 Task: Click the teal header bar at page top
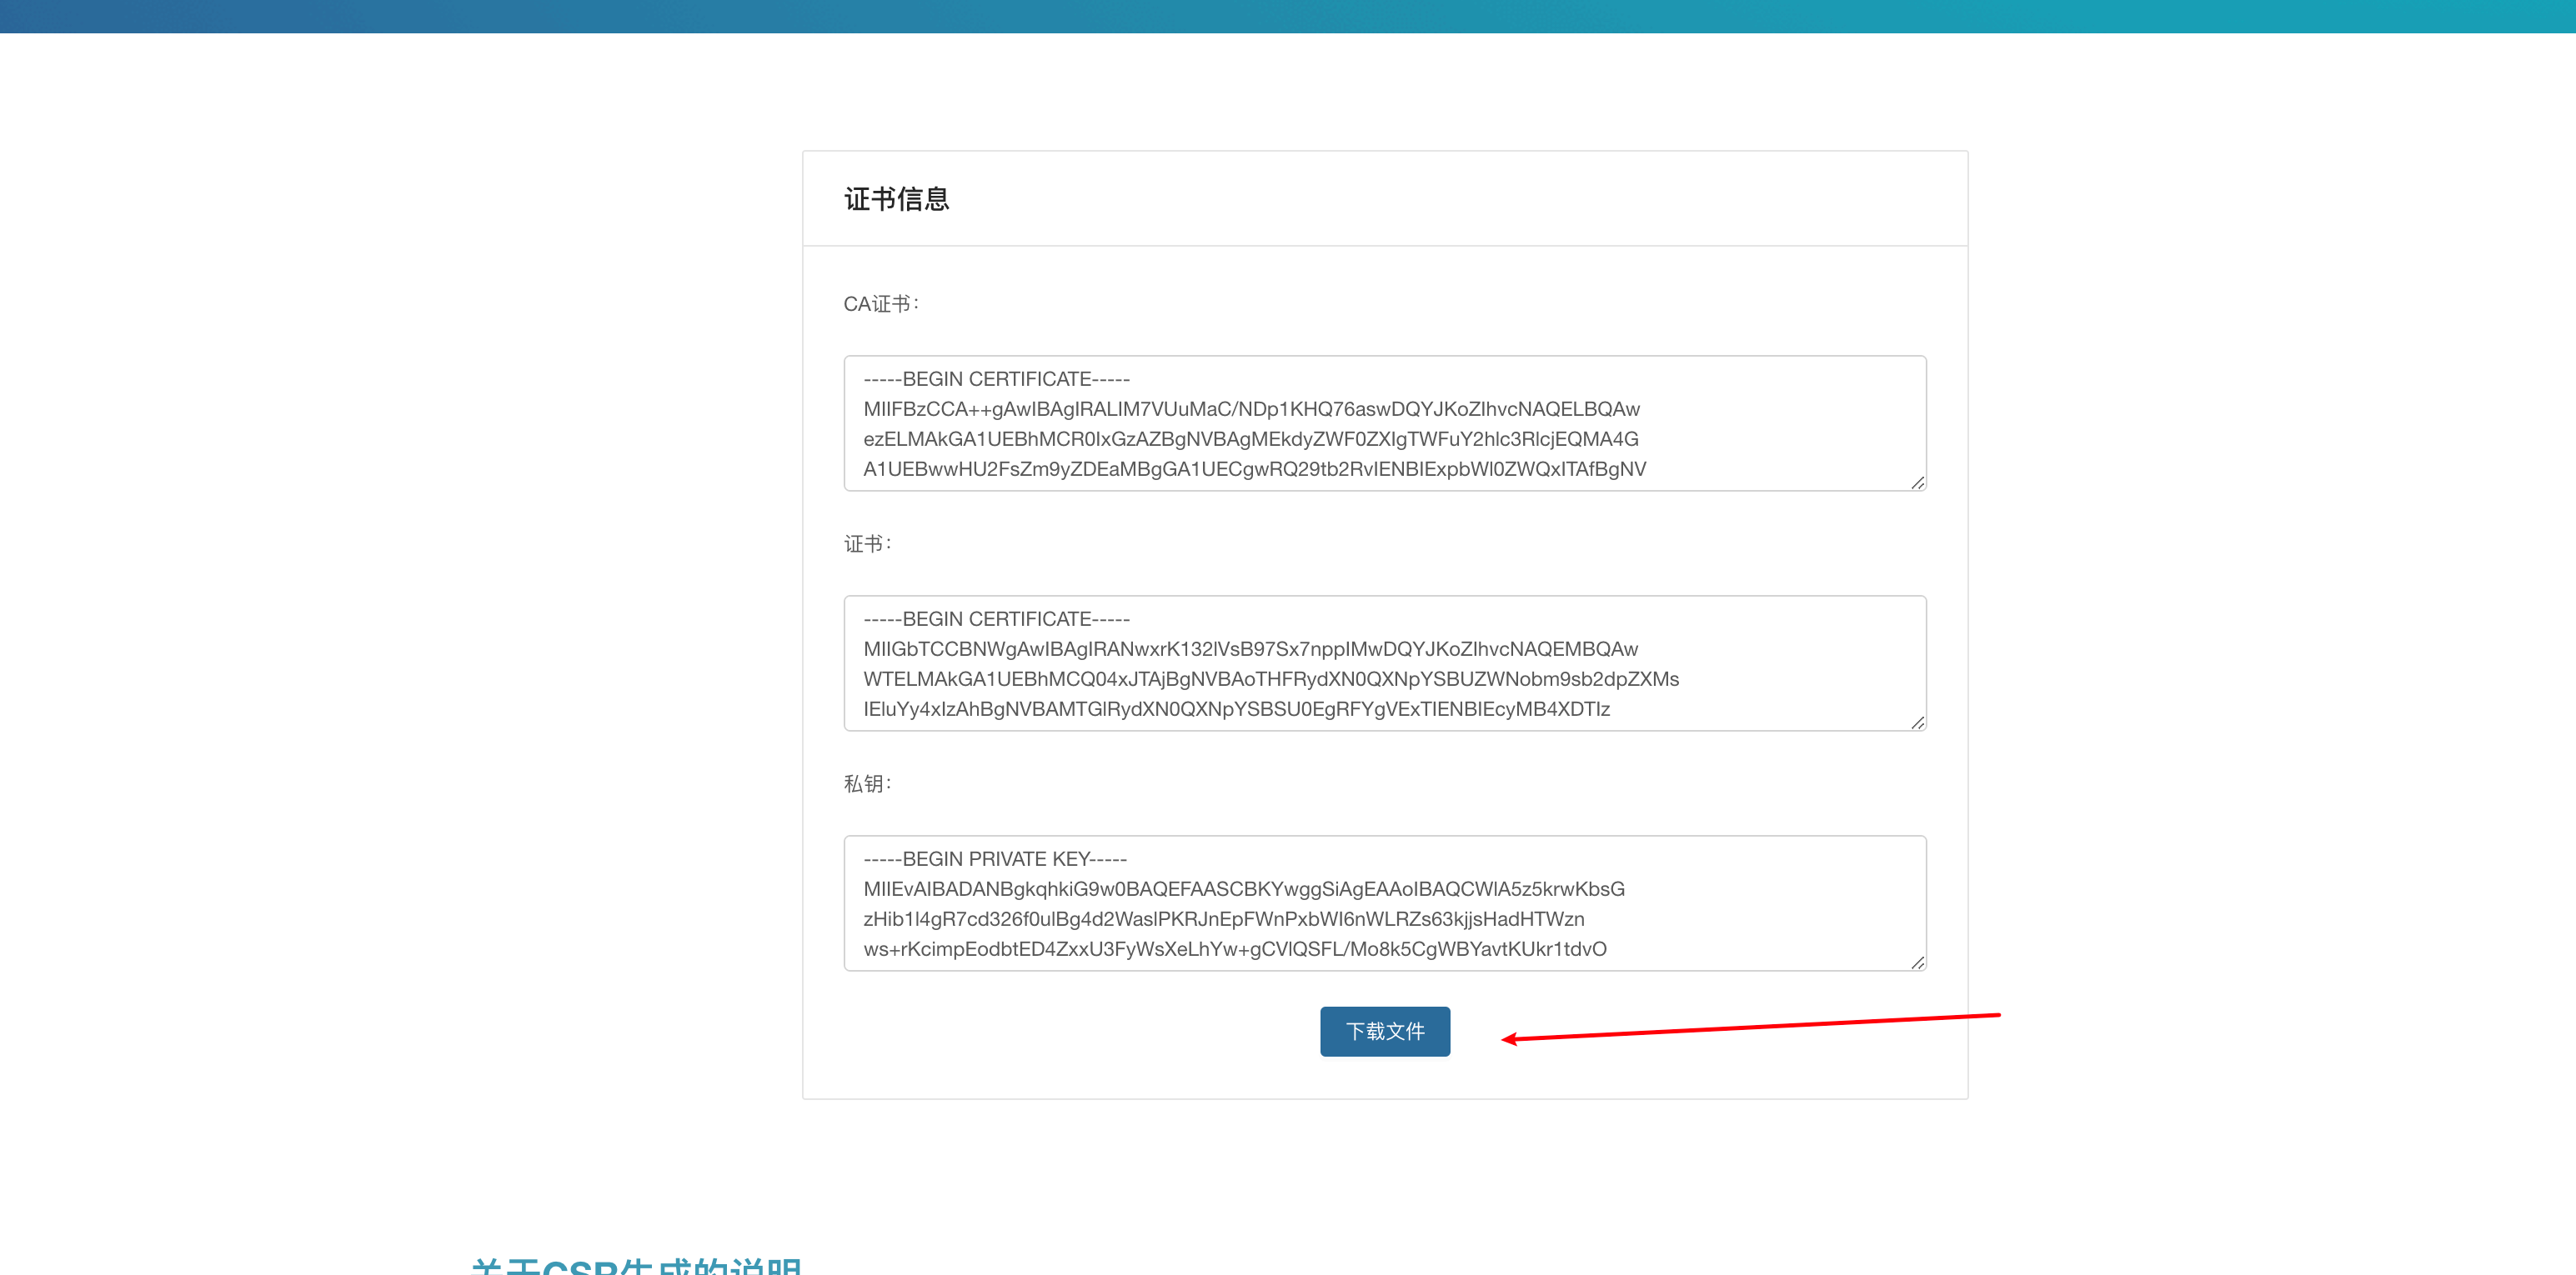point(1288,20)
